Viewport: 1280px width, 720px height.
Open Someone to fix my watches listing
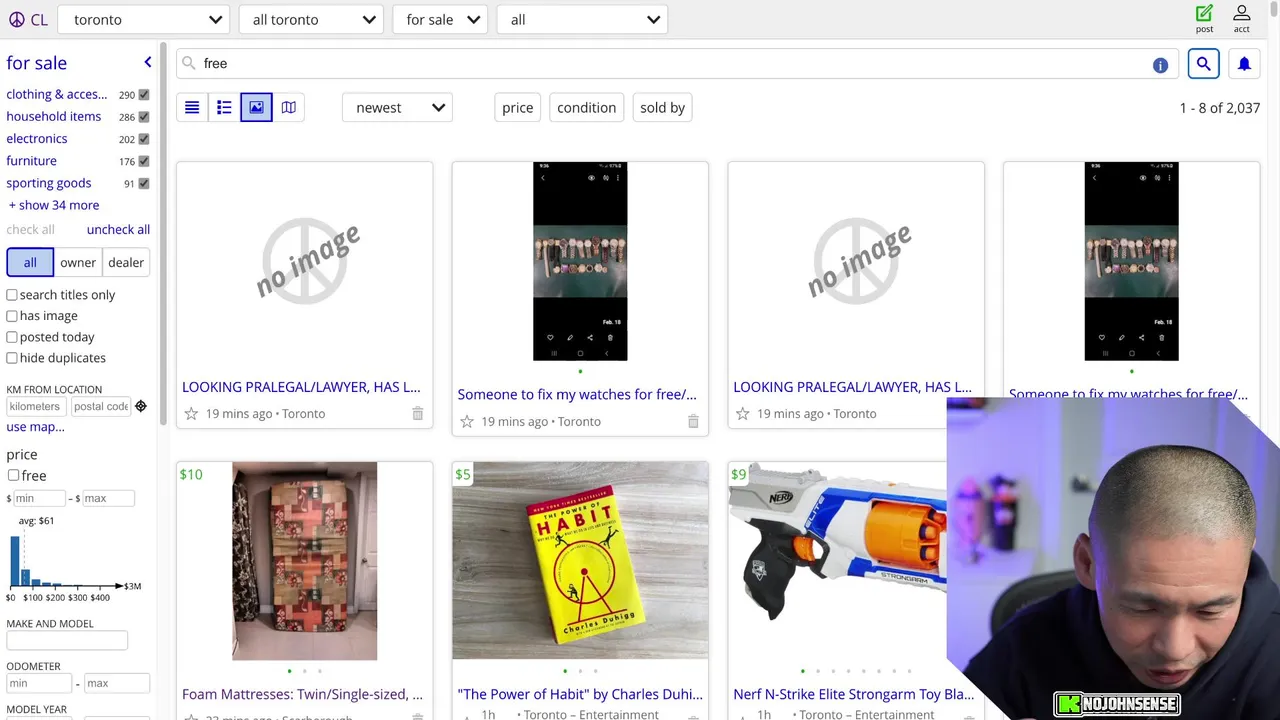point(577,394)
